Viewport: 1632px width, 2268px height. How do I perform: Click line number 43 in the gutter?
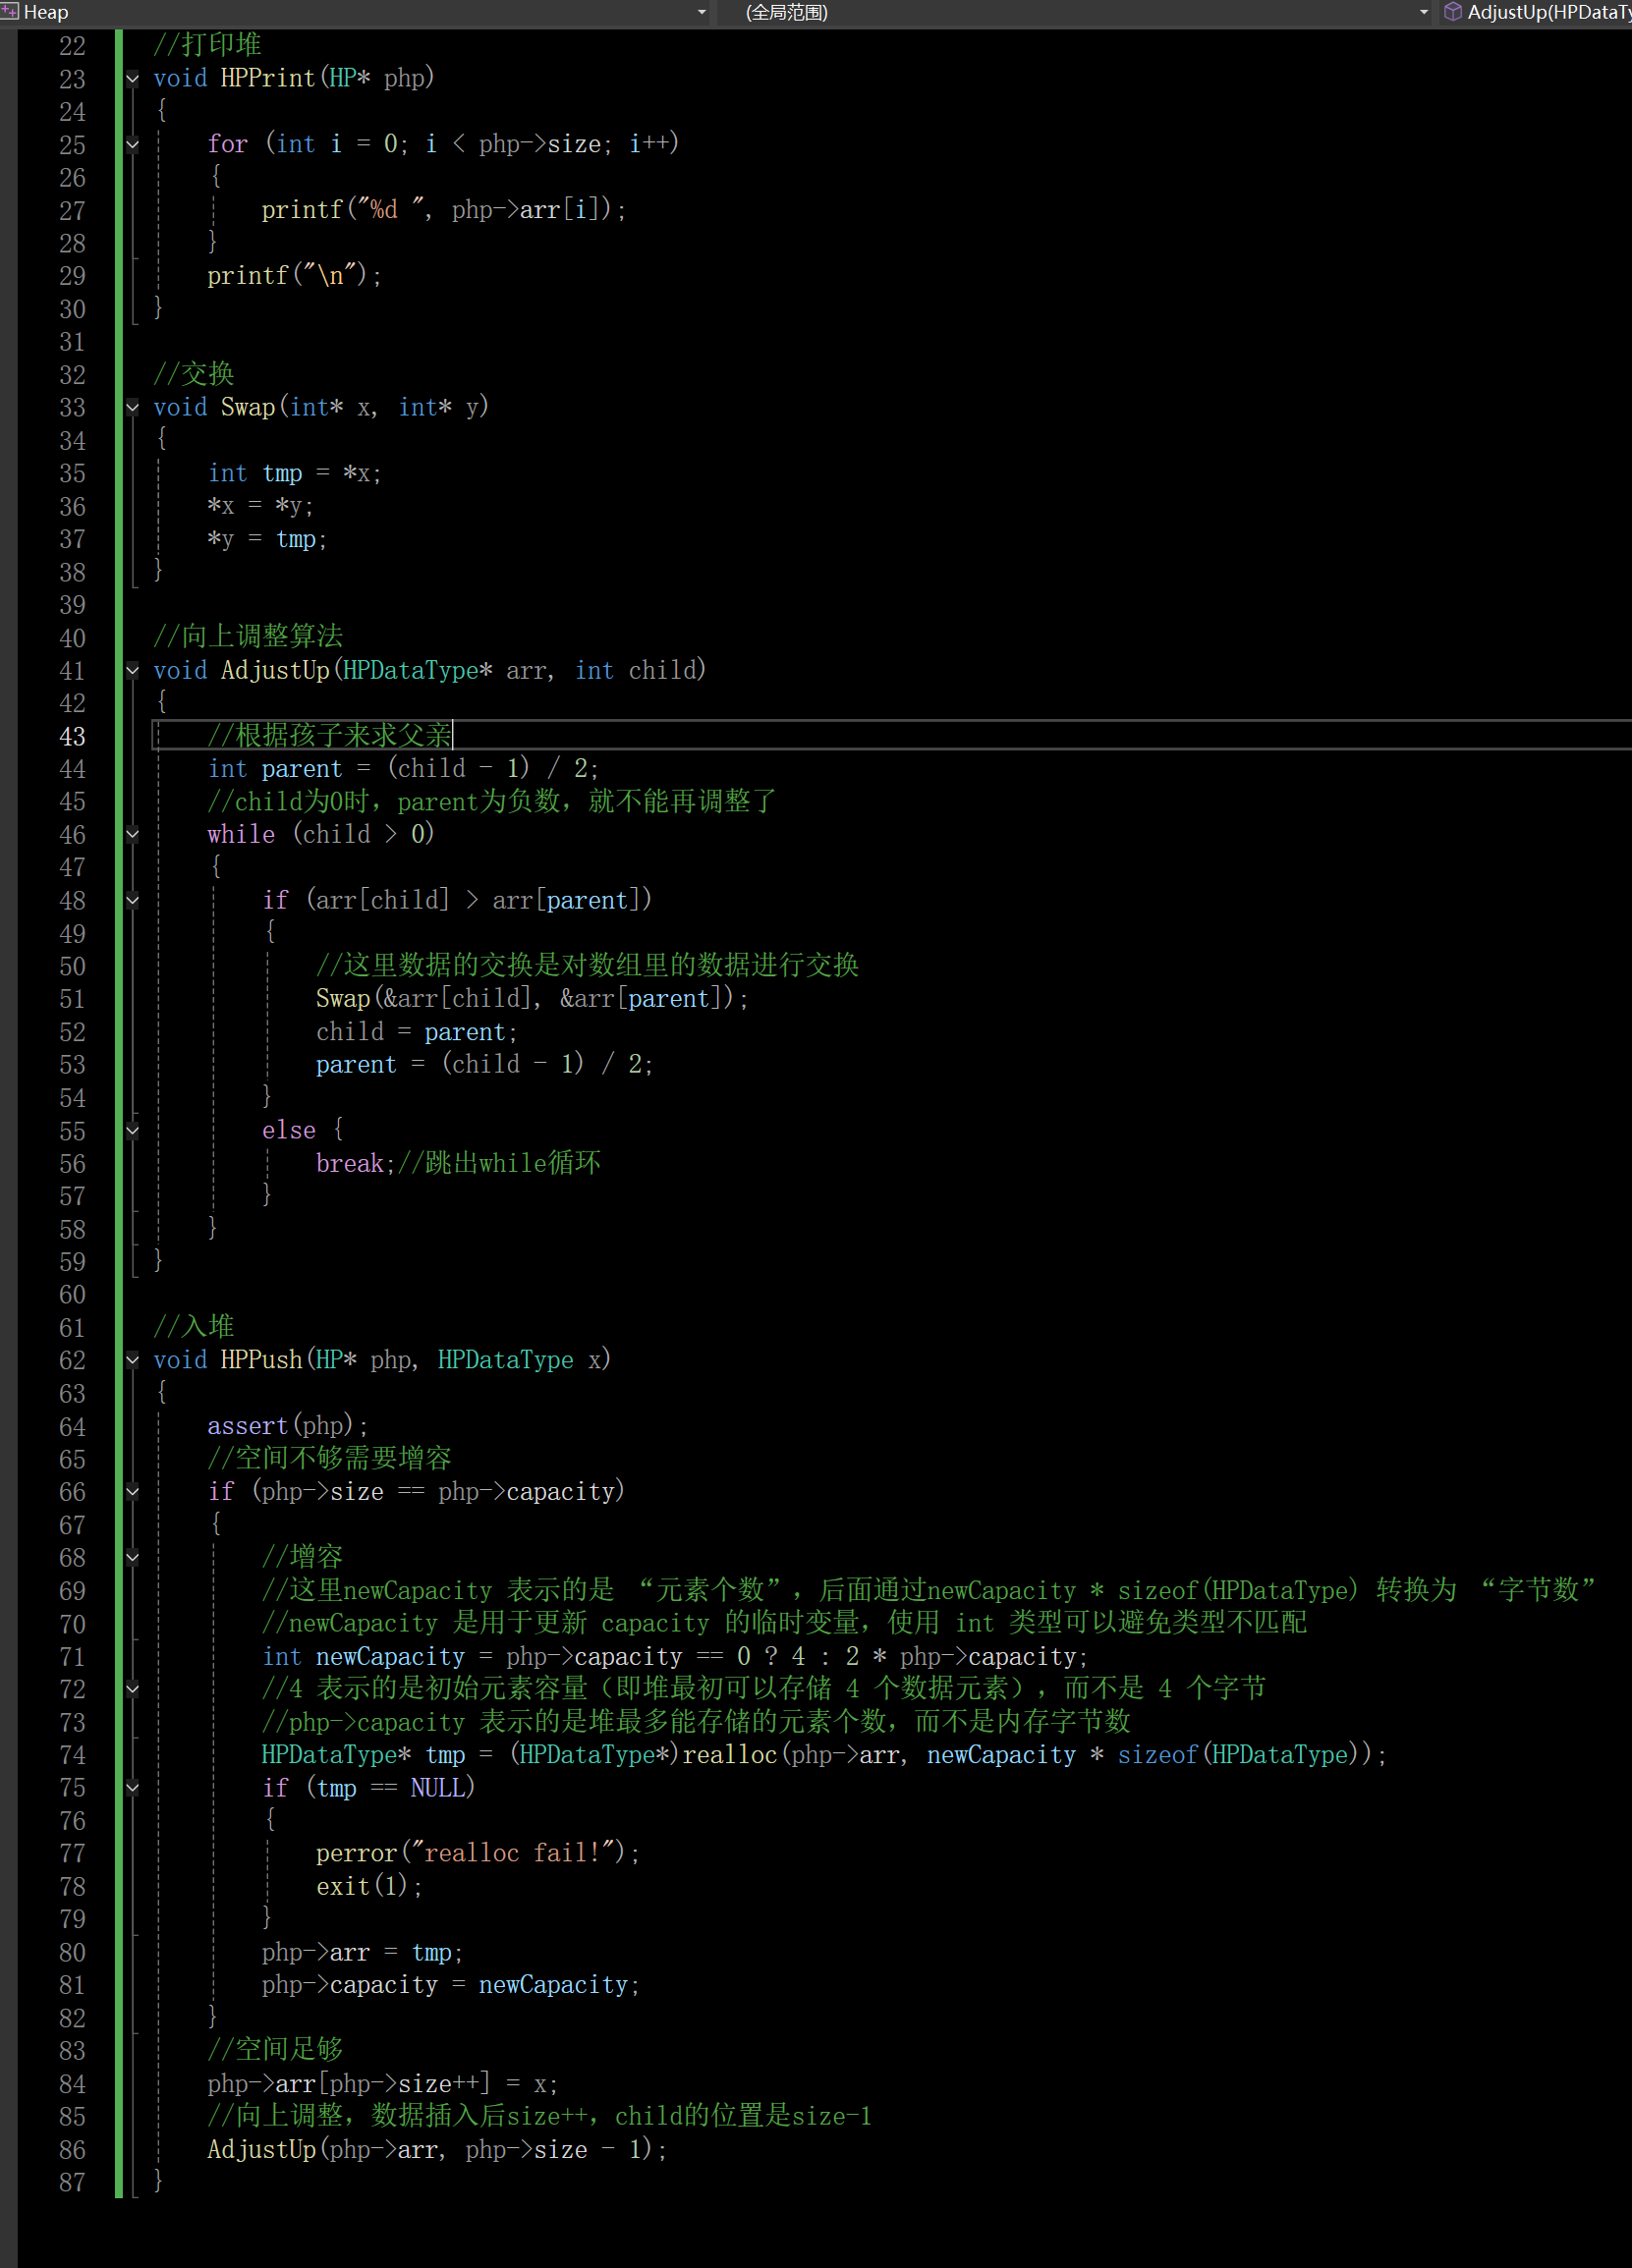point(72,736)
